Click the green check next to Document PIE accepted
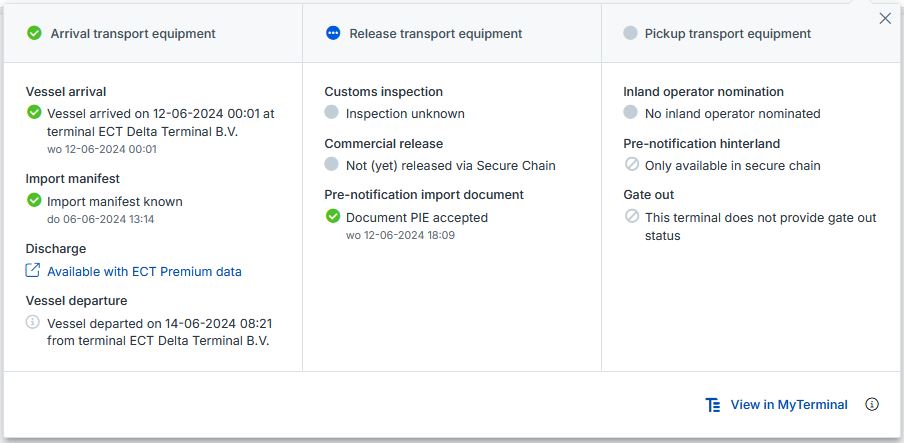904x443 pixels. click(333, 216)
